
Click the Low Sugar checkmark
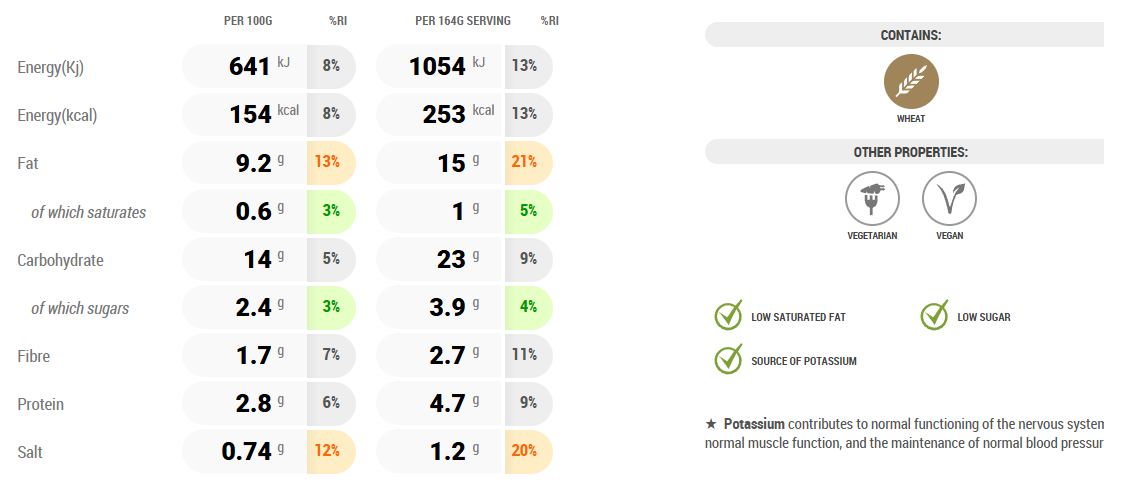click(x=934, y=316)
